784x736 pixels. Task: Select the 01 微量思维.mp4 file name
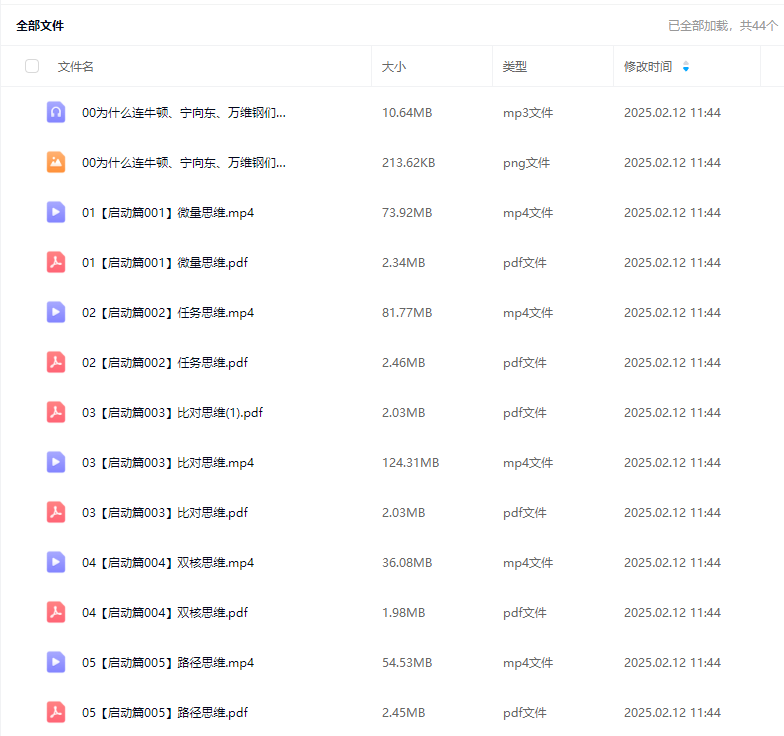tap(168, 213)
